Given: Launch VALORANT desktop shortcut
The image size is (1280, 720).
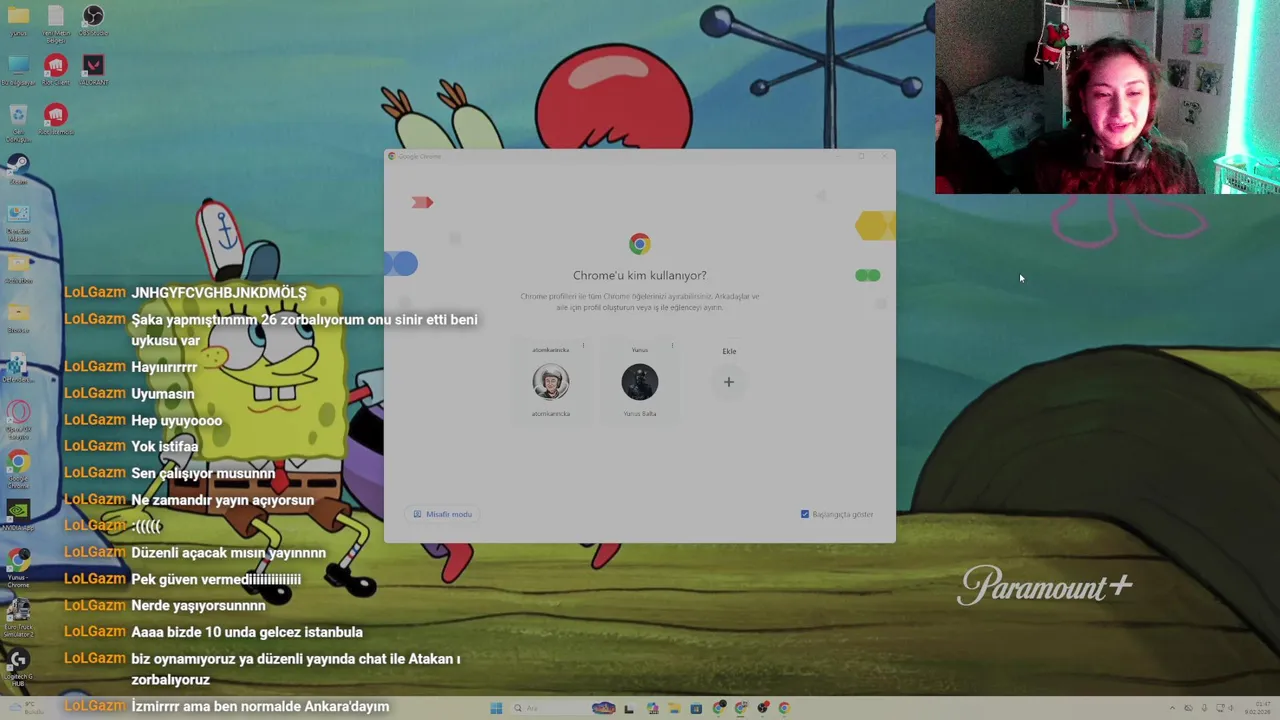Looking at the screenshot, I should 93,69.
